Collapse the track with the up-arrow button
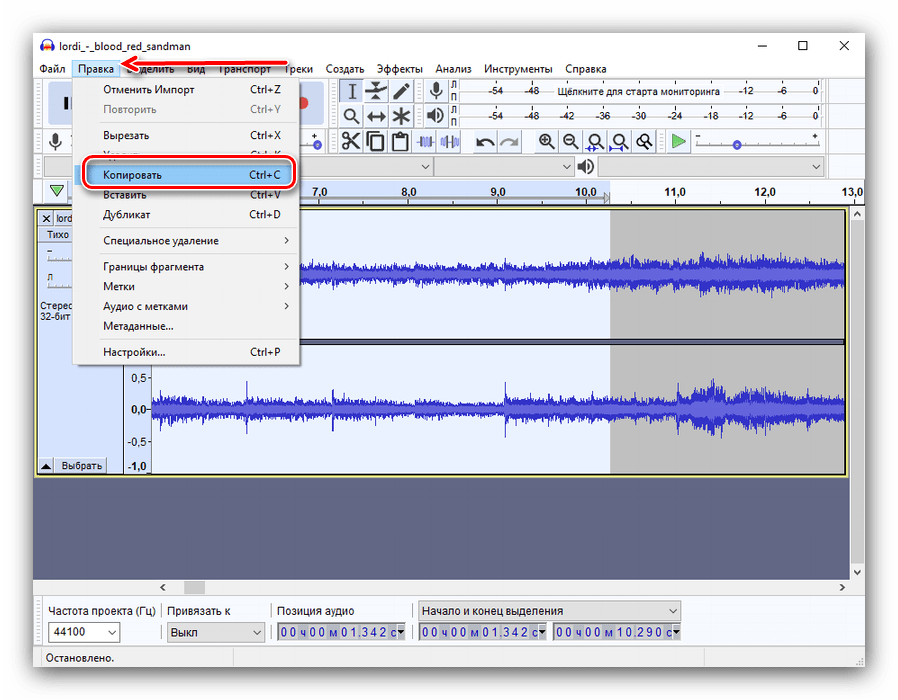The image size is (898, 700). (x=46, y=466)
